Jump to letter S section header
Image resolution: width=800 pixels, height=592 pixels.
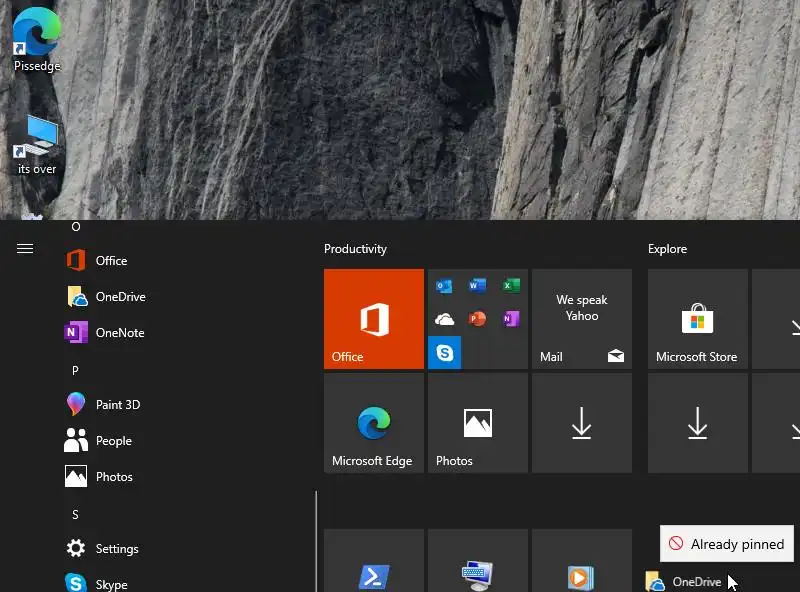point(76,514)
